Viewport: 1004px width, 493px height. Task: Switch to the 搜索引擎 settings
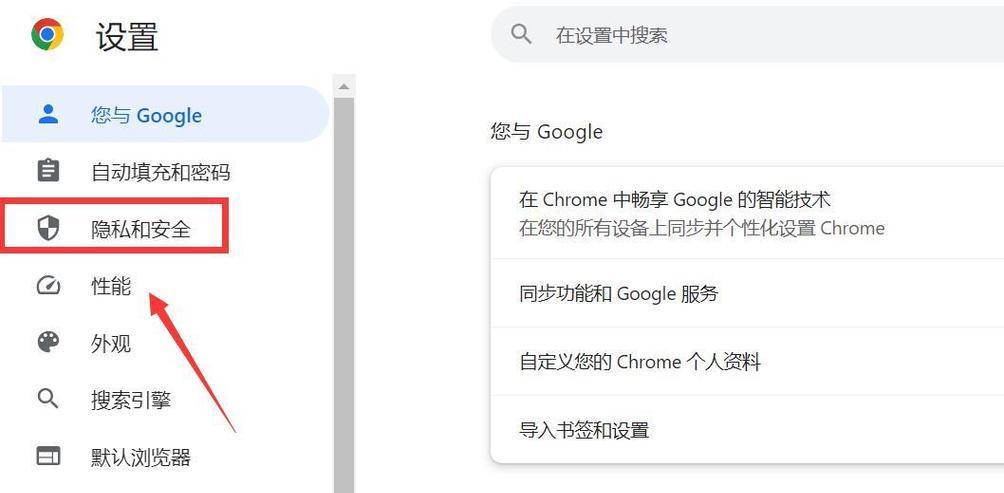click(x=131, y=400)
